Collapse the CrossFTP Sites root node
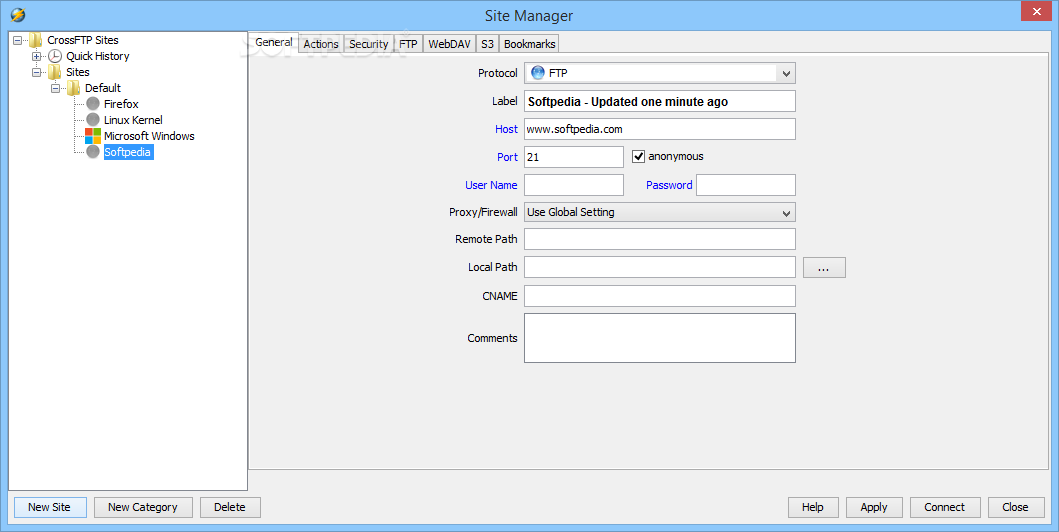The width and height of the screenshot is (1059, 532). tap(18, 41)
